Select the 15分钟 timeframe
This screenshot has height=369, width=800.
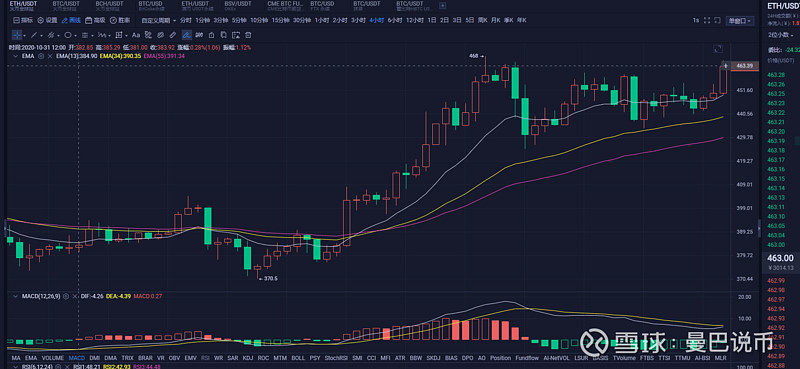click(280, 20)
